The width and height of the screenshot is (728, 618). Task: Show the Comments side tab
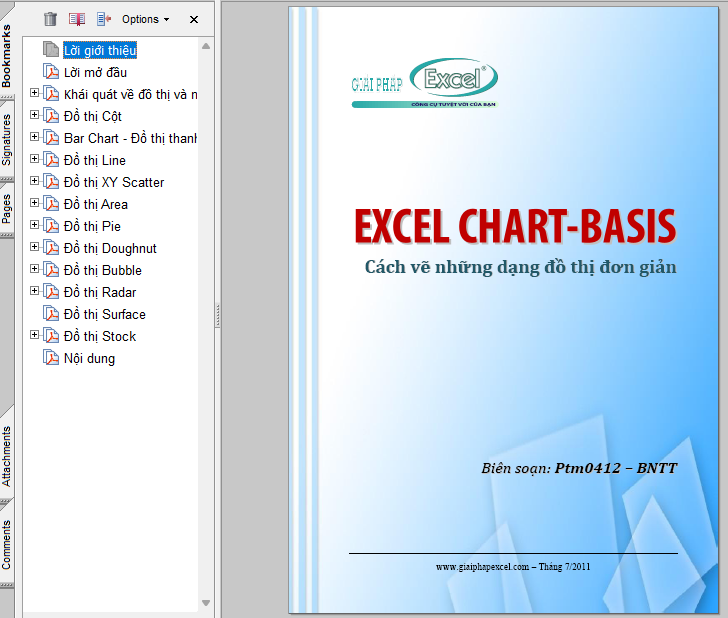click(8, 544)
